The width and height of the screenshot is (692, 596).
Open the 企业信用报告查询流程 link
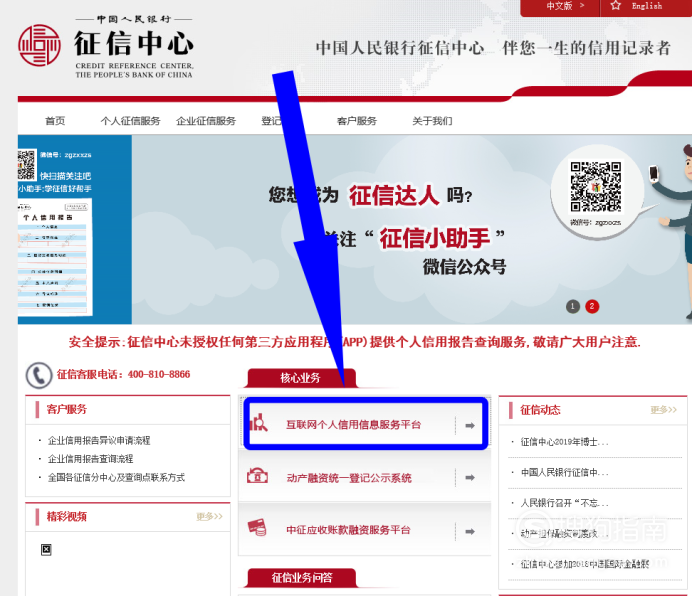point(98,459)
